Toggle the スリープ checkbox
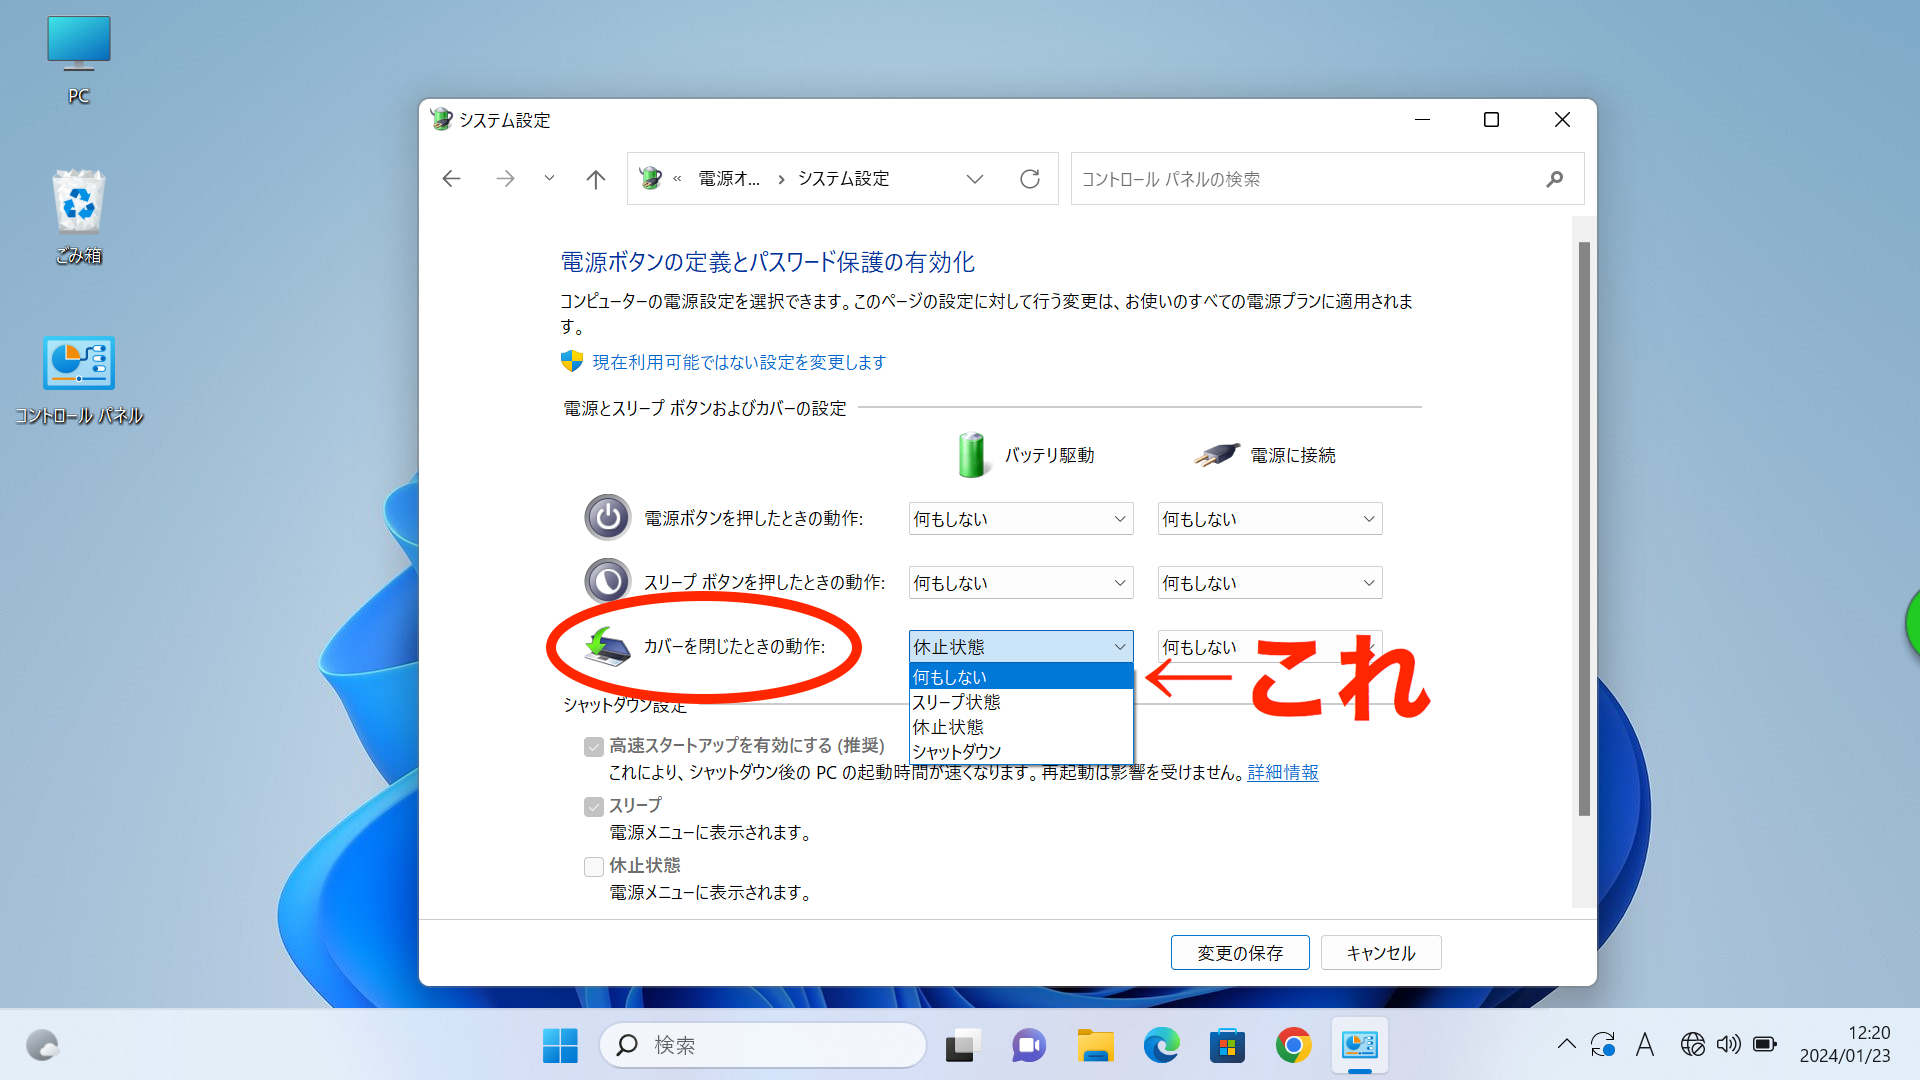This screenshot has height=1080, width=1920. pos(594,806)
